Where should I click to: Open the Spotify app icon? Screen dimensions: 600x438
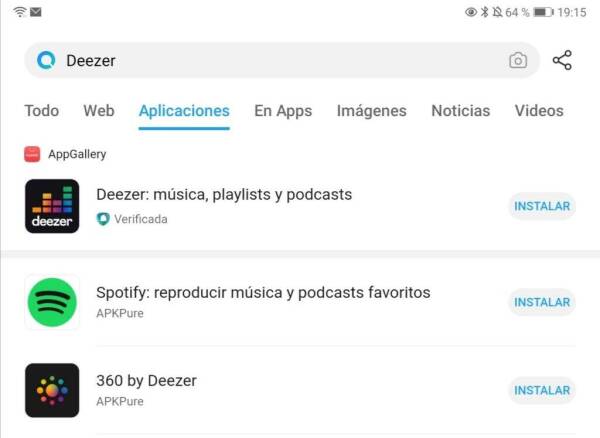[x=52, y=302]
